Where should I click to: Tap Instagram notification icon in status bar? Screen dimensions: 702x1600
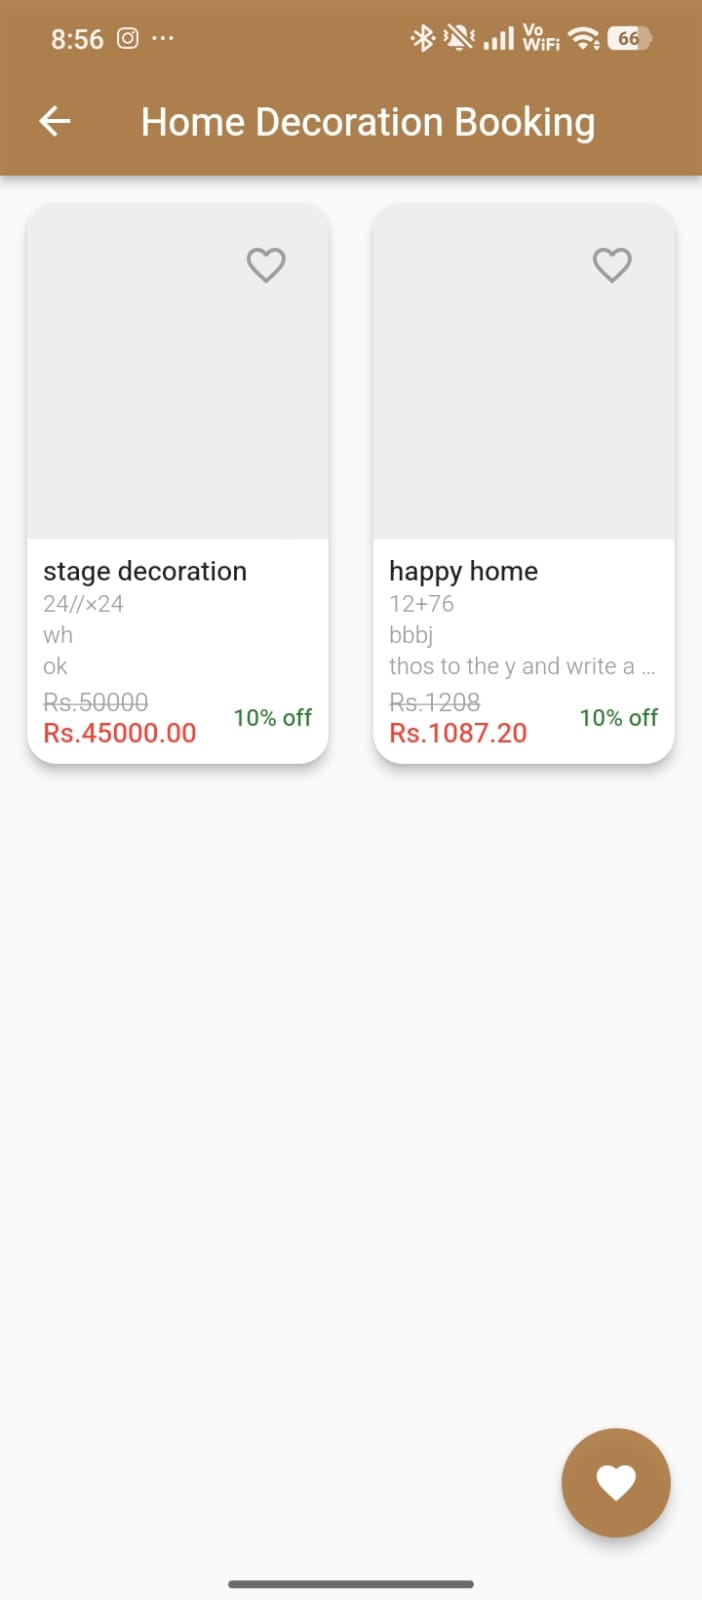128,39
